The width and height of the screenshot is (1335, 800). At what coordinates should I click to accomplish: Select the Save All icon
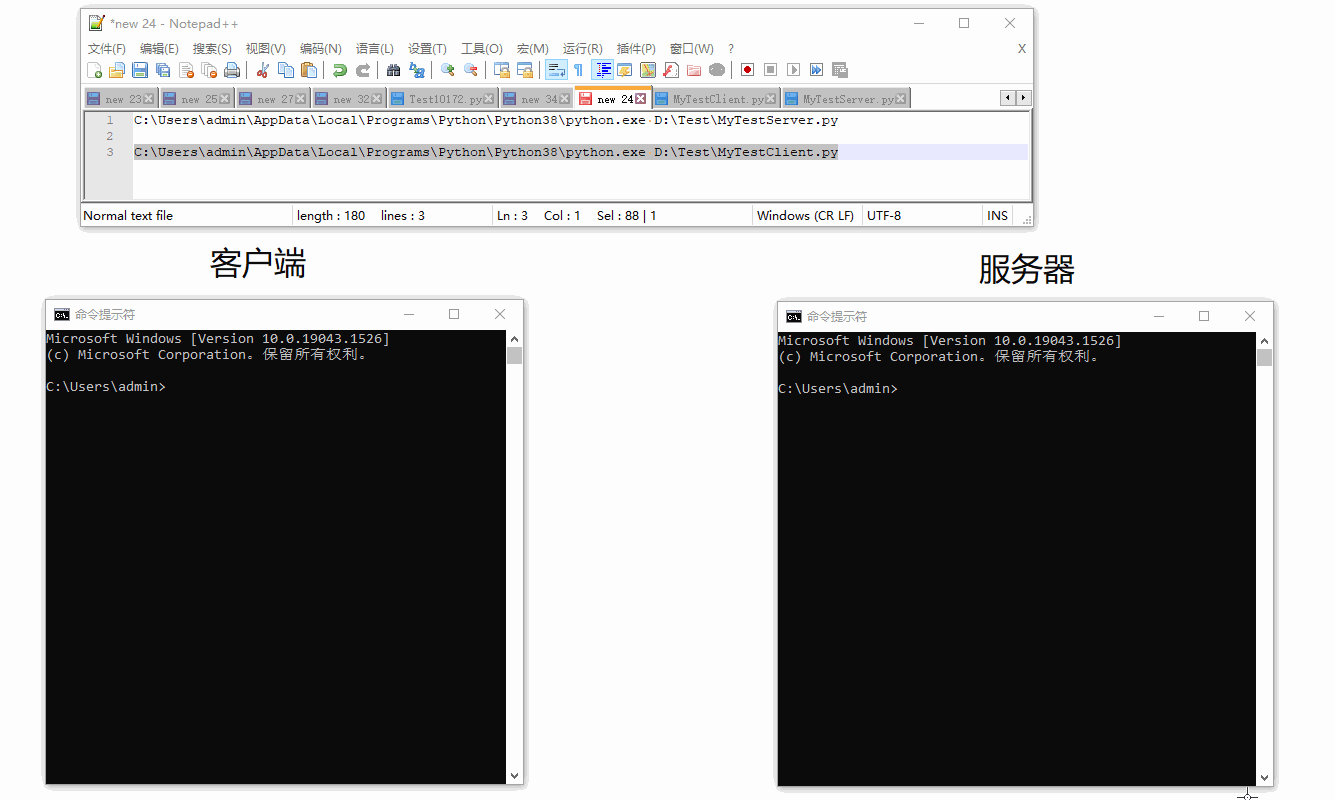point(162,69)
